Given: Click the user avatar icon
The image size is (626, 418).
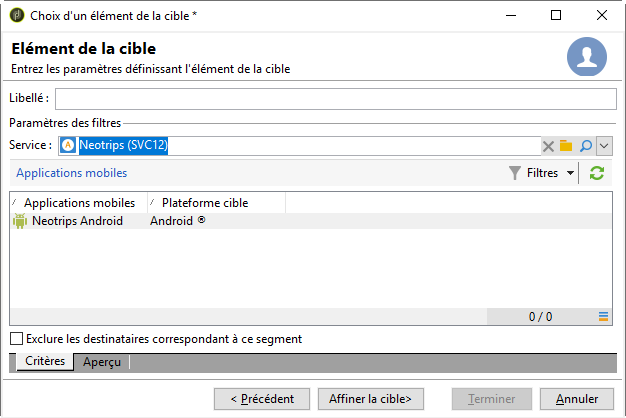Looking at the screenshot, I should [x=586, y=57].
